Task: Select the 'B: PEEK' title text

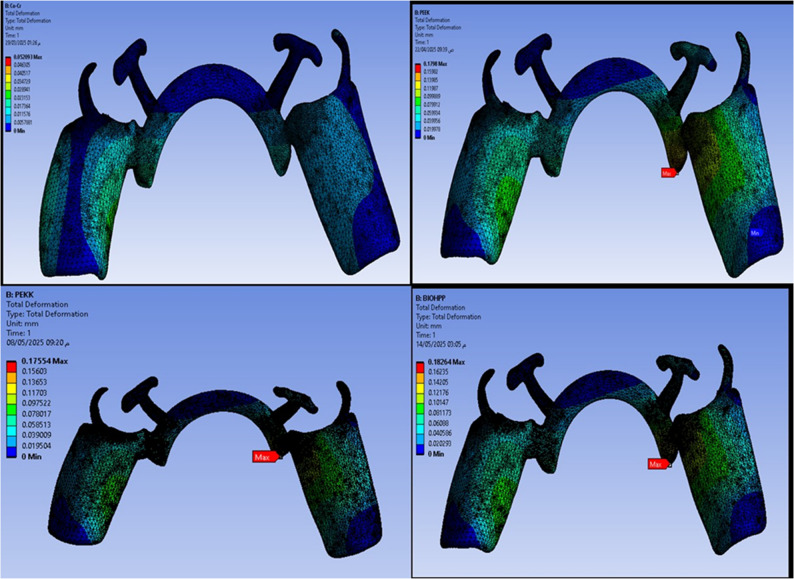Action: (x=423, y=13)
